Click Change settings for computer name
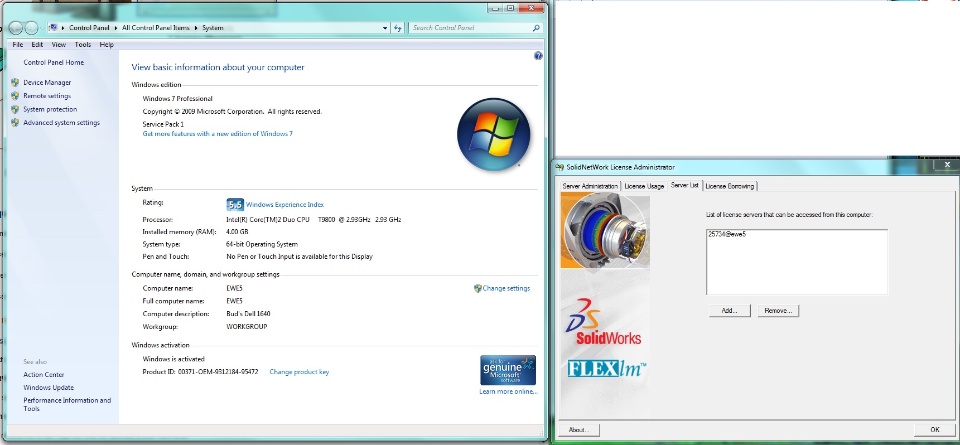The height and width of the screenshot is (445, 960). click(x=506, y=288)
